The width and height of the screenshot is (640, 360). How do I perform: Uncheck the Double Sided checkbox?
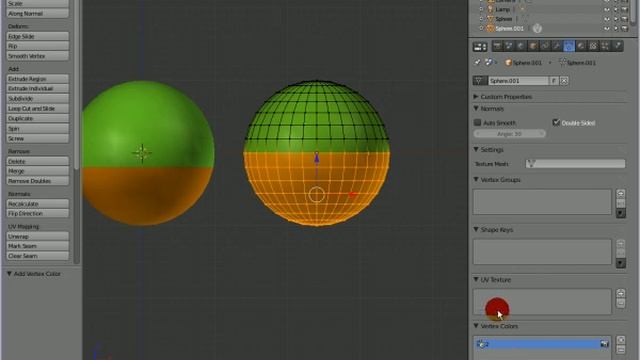[x=556, y=122]
